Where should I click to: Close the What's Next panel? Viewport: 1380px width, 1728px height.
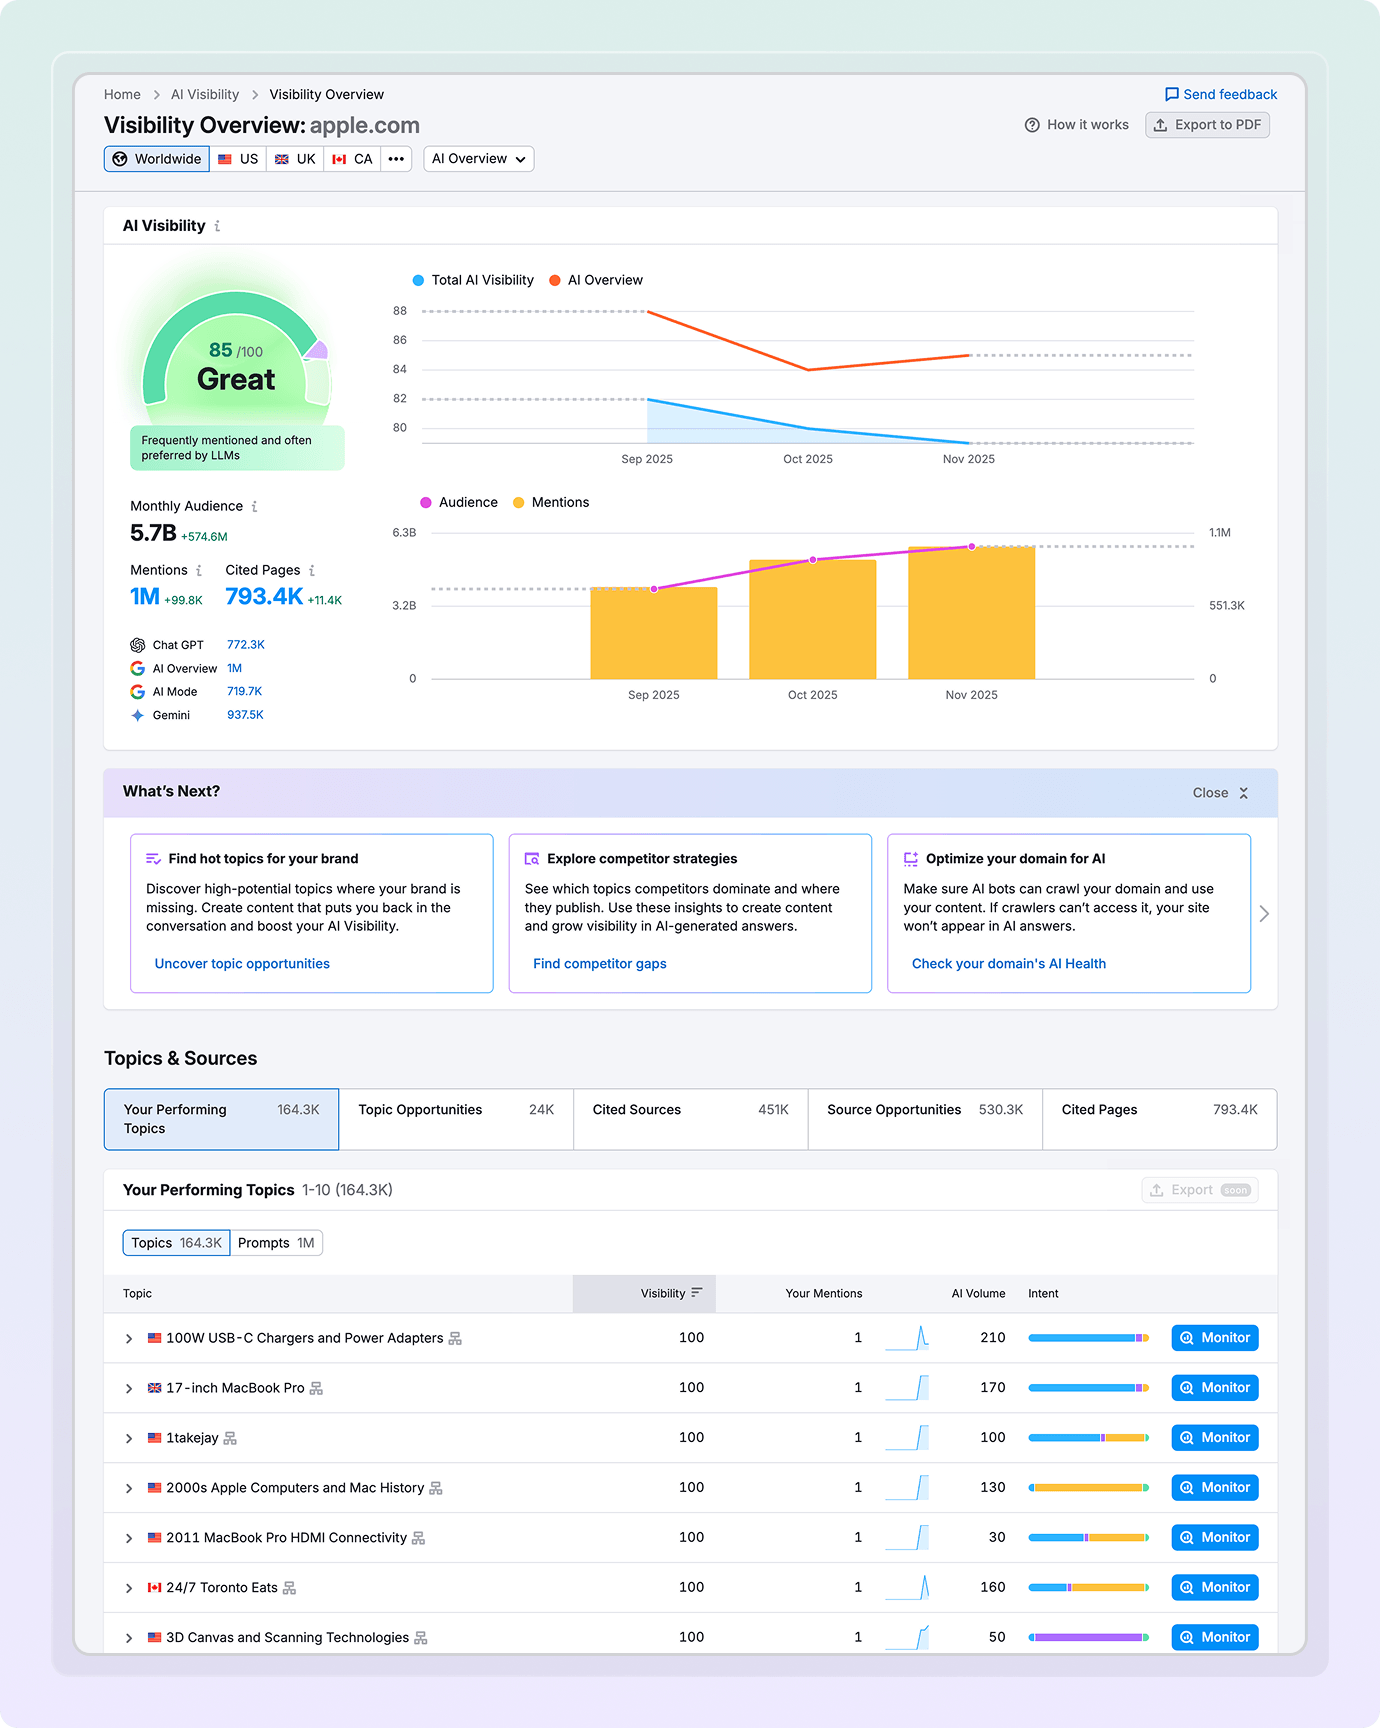(x=1221, y=793)
